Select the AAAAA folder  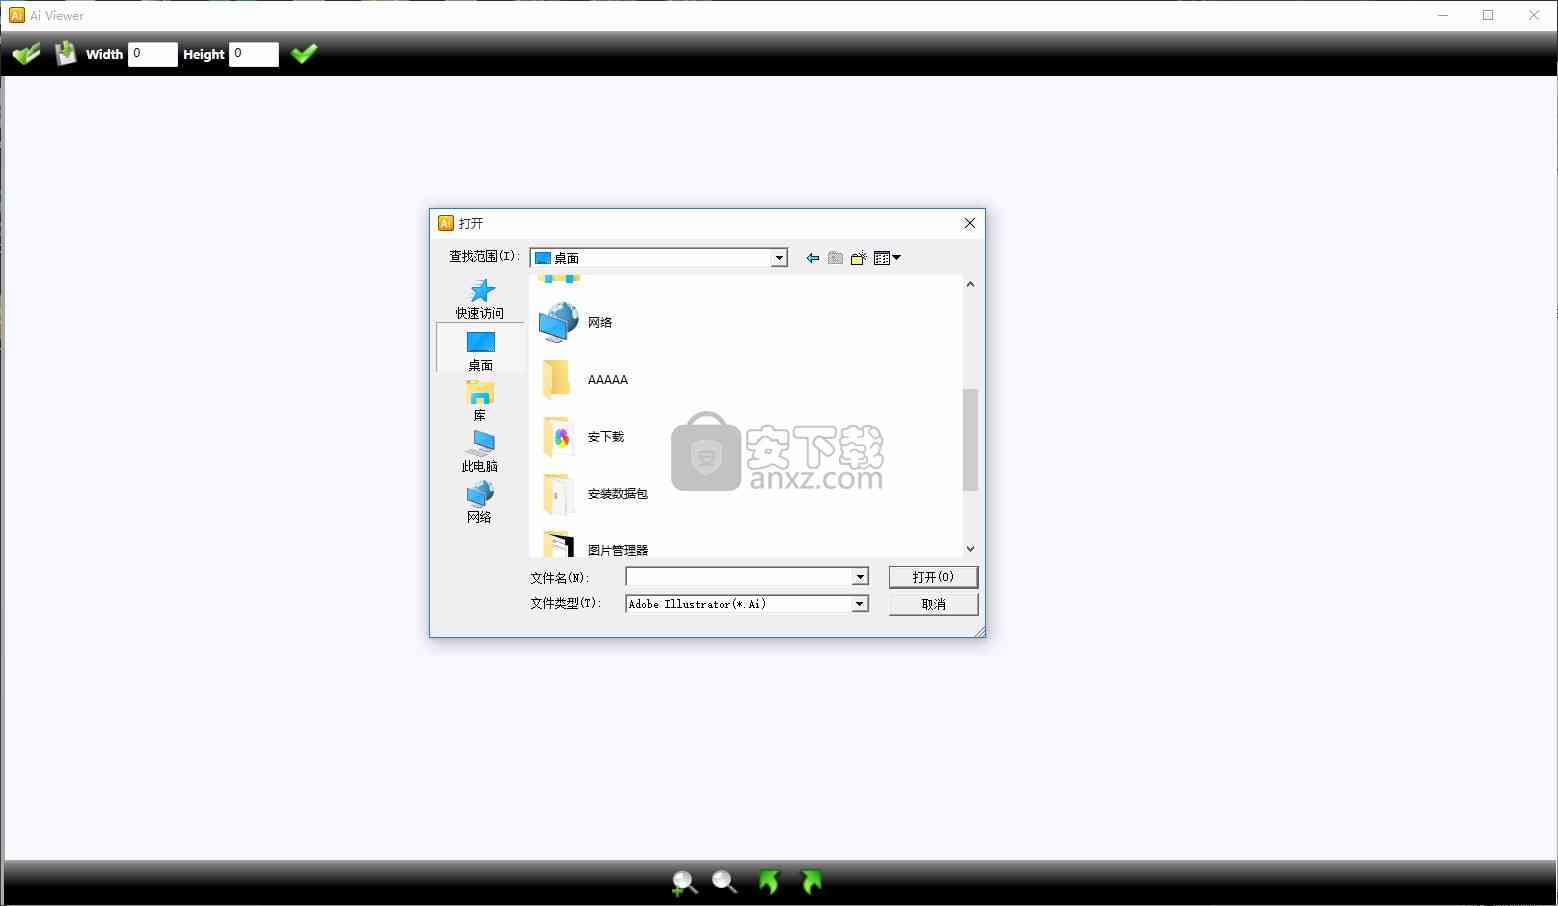coord(584,380)
